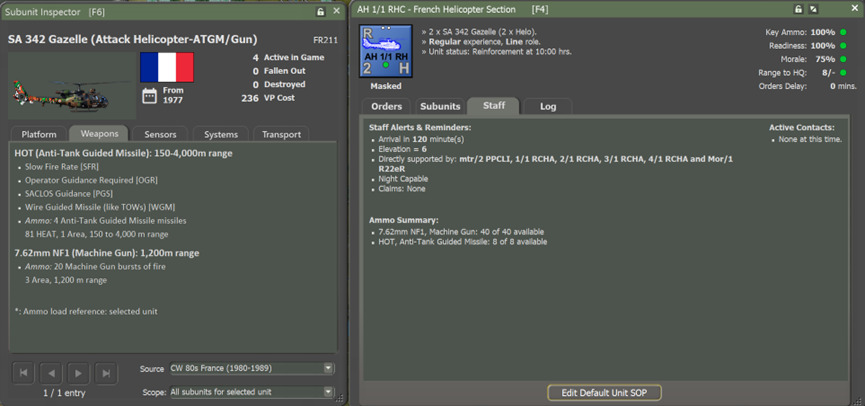
Task: Click the pop-out arrow icon in unit window
Action: coord(814,10)
